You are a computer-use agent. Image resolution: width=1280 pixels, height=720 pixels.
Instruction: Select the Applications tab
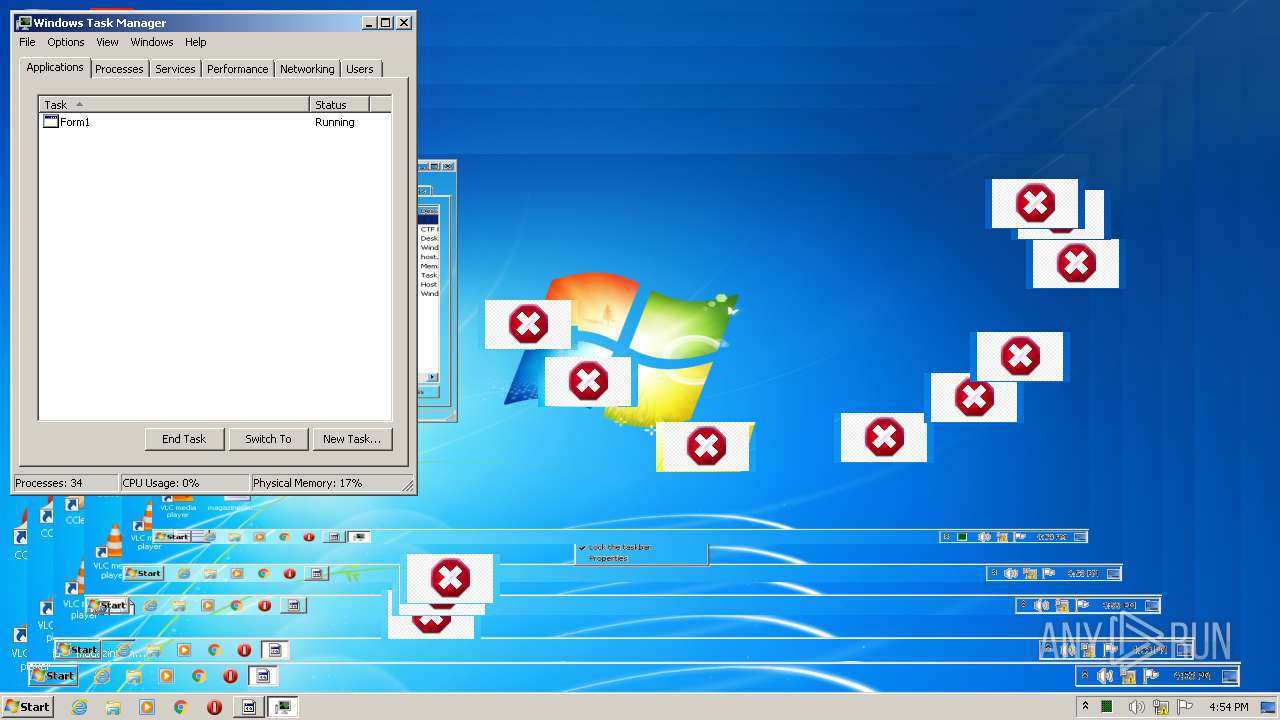pyautogui.click(x=55, y=67)
